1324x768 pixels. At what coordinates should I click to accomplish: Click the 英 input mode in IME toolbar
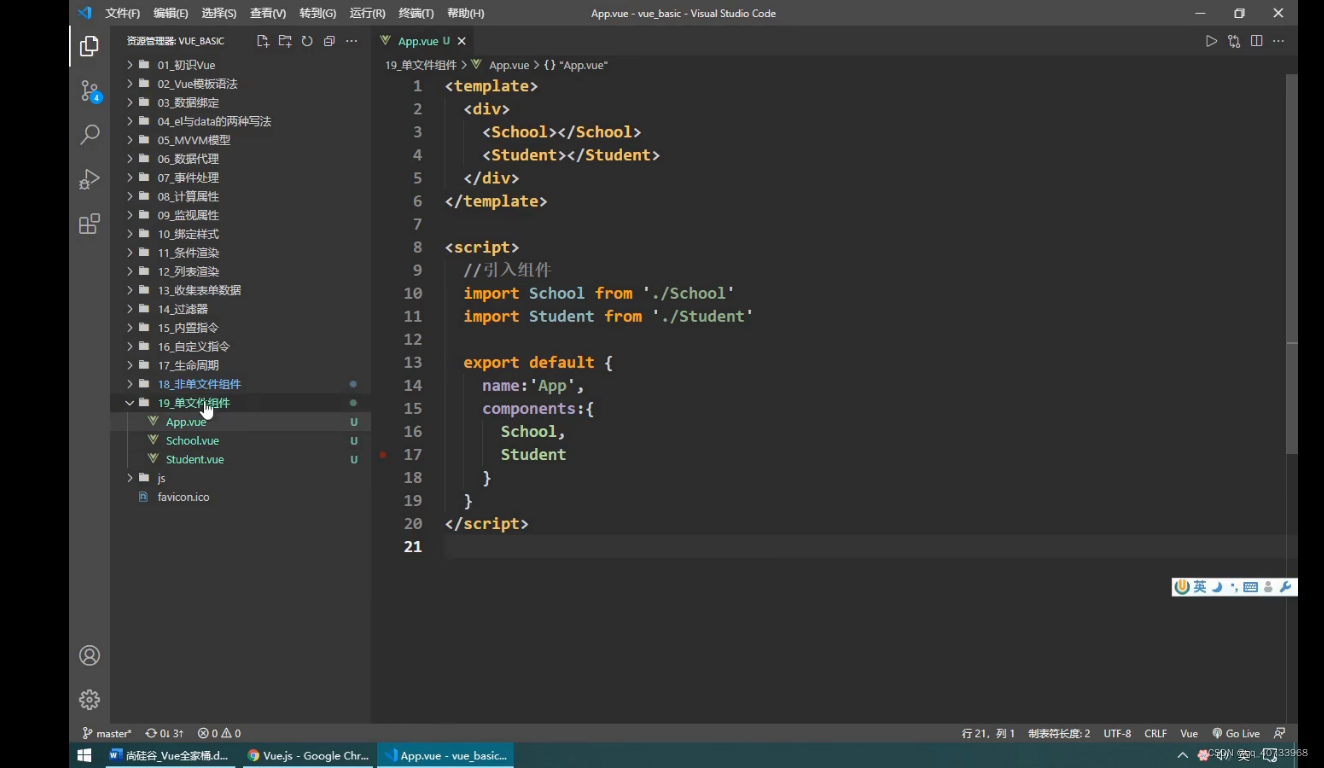click(1200, 587)
